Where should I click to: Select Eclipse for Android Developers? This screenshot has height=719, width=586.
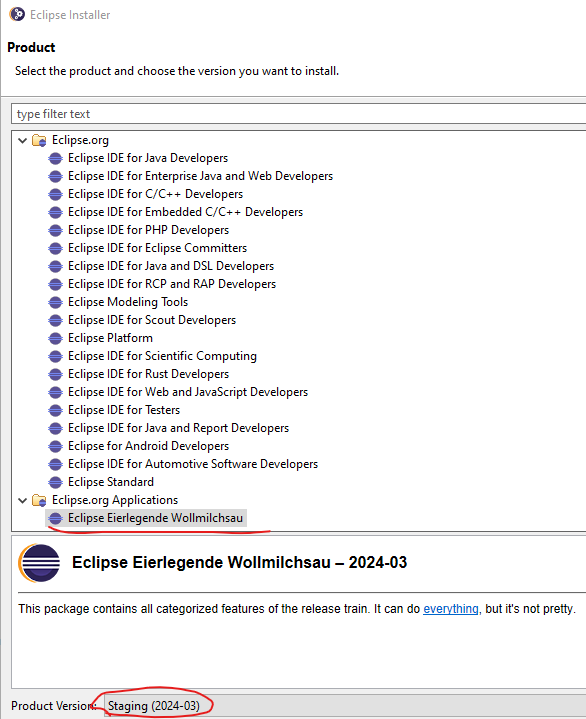click(149, 446)
